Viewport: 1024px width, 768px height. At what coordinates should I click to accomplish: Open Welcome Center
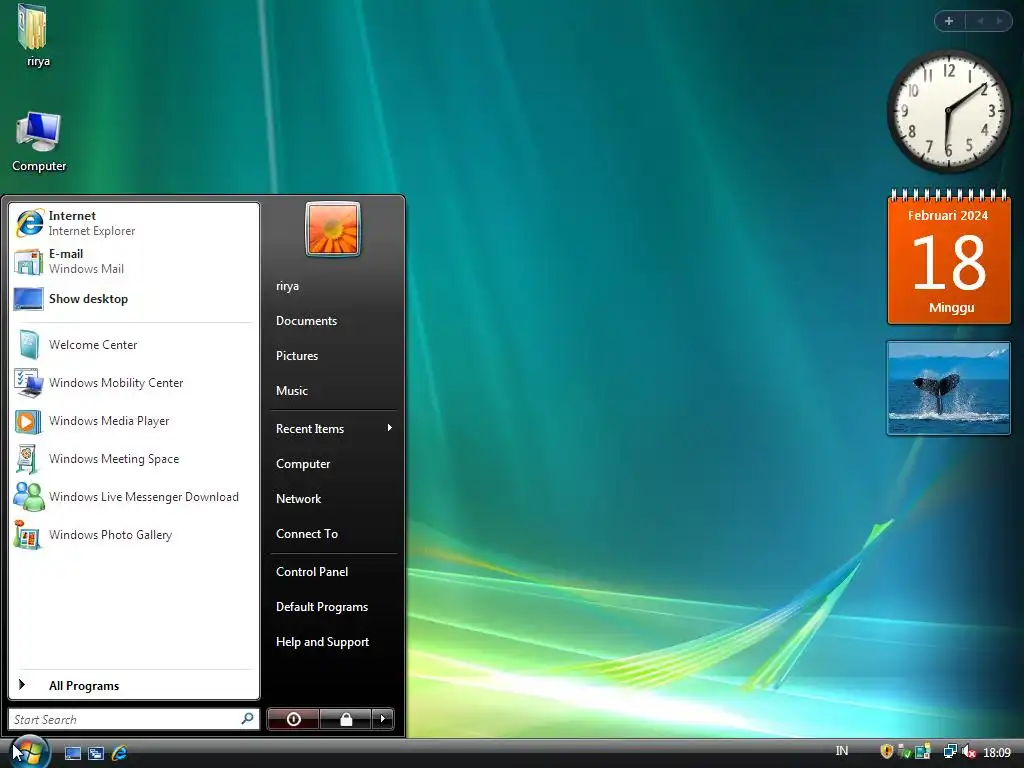click(134, 345)
